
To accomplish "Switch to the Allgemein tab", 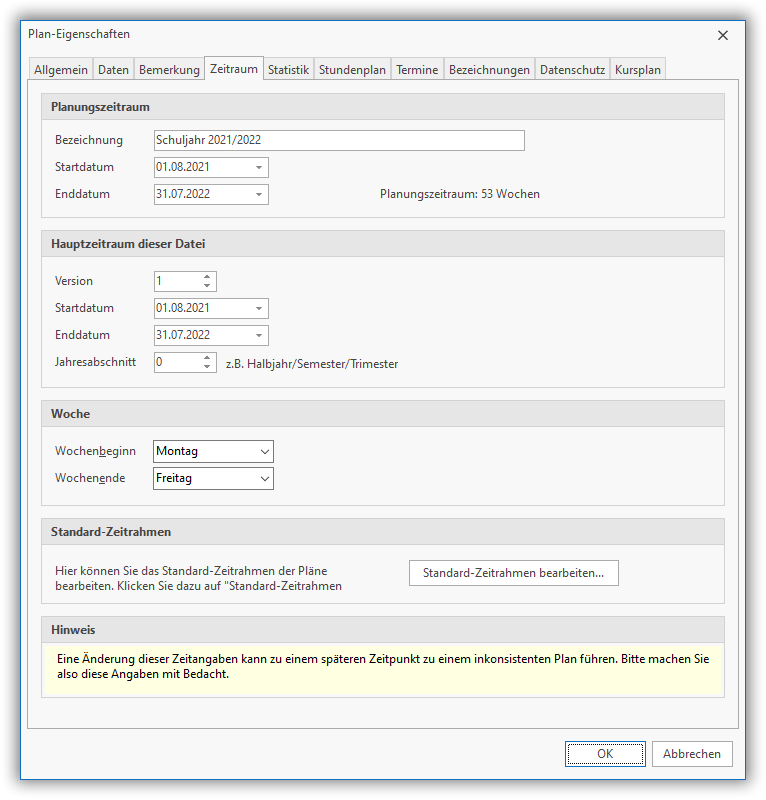I will [61, 70].
